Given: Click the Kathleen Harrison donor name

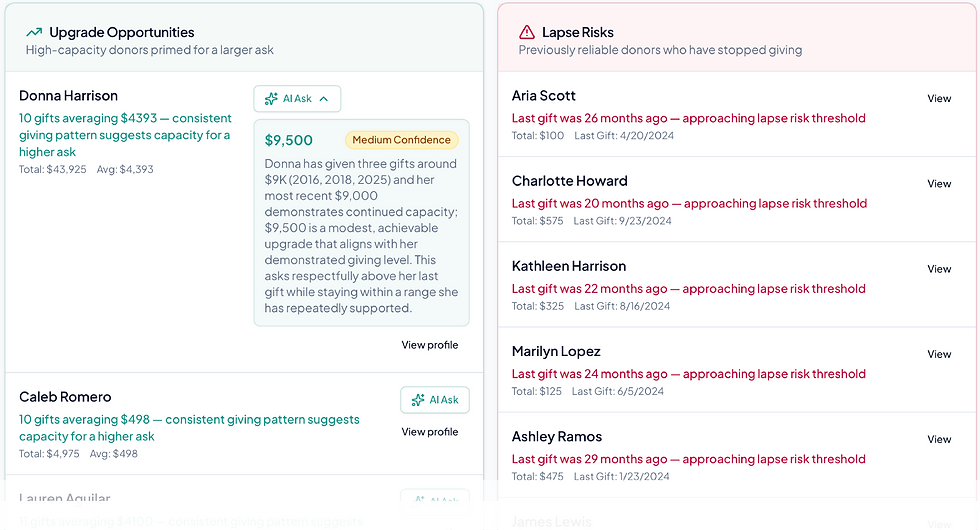Looking at the screenshot, I should pyautogui.click(x=569, y=266).
